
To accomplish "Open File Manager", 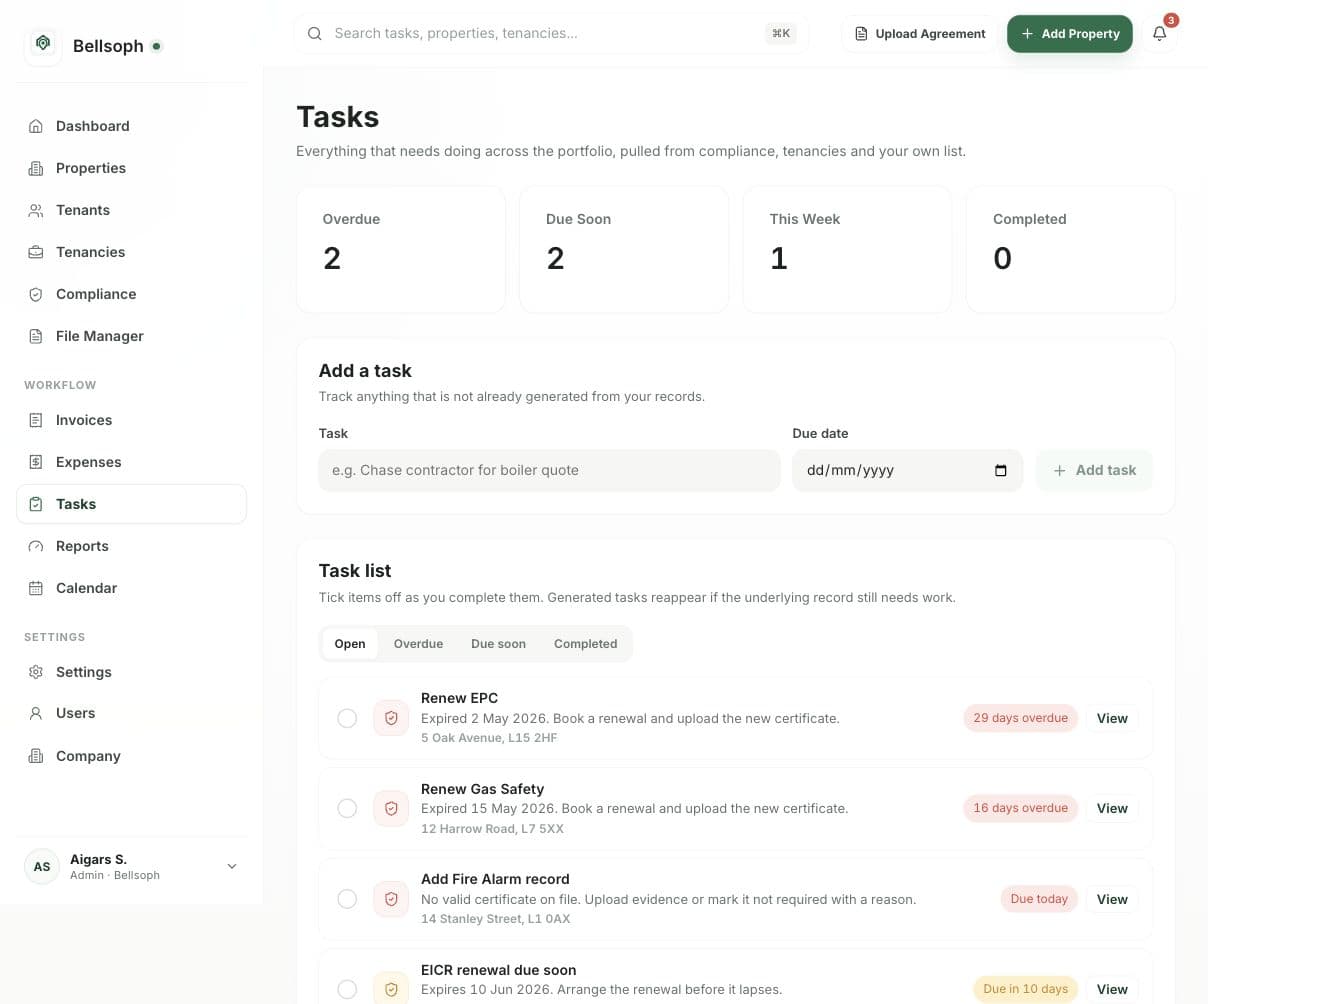I will click(131, 336).
